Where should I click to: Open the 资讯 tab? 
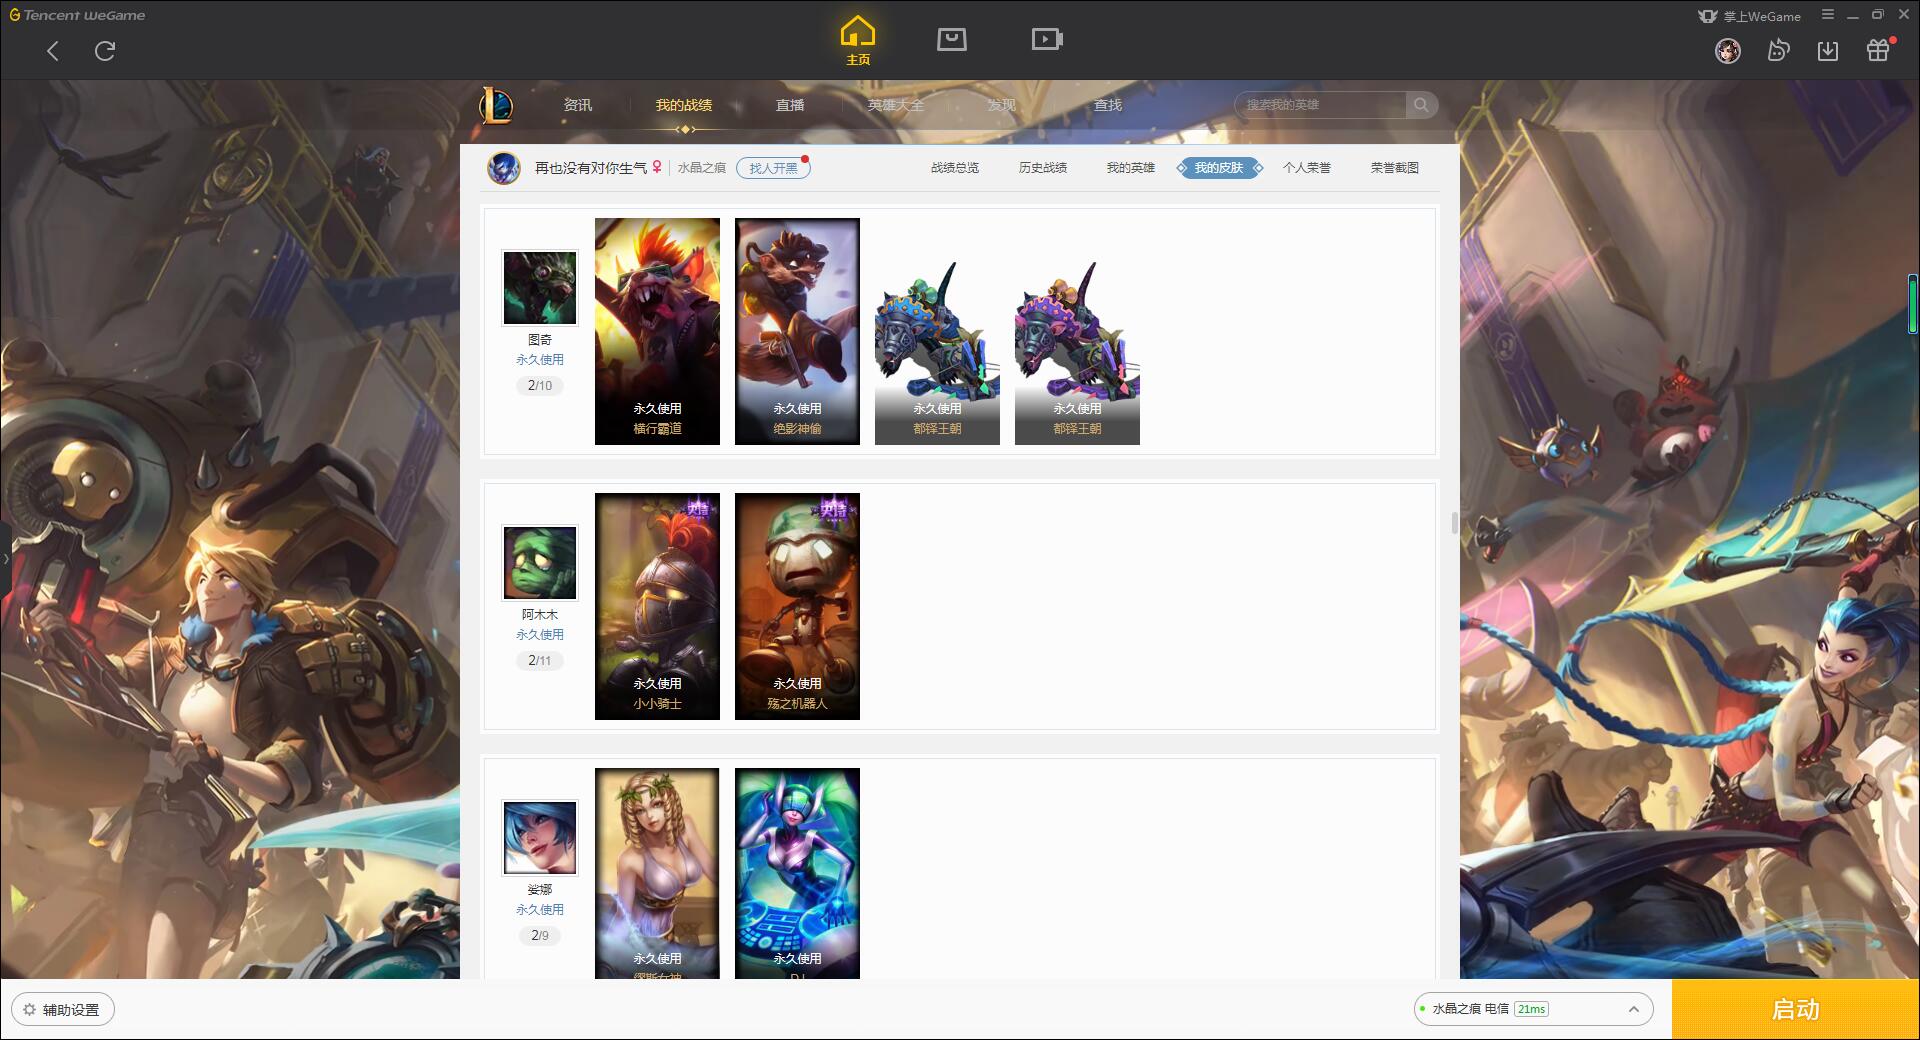pos(577,105)
